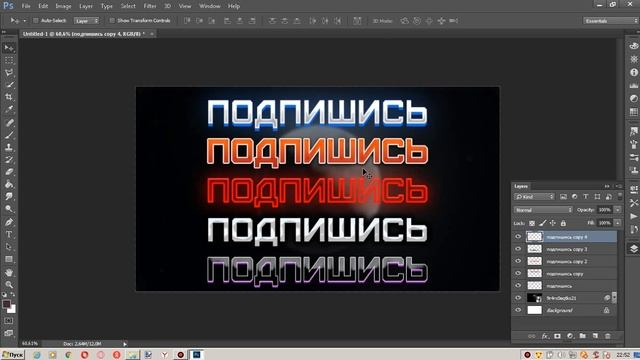The height and width of the screenshot is (360, 640).
Task: Open the Image menu
Action: coord(63,6)
